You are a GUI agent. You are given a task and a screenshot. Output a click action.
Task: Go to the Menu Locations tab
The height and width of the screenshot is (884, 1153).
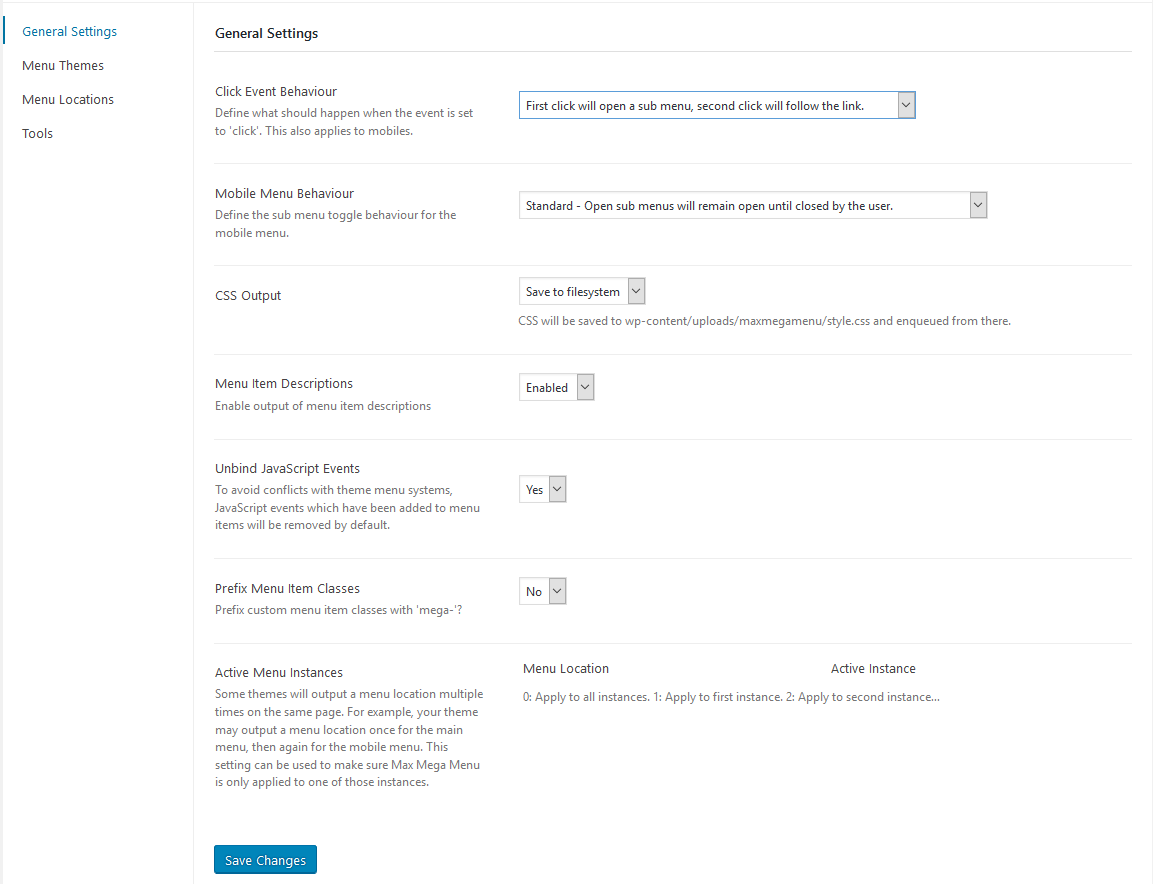tap(68, 99)
